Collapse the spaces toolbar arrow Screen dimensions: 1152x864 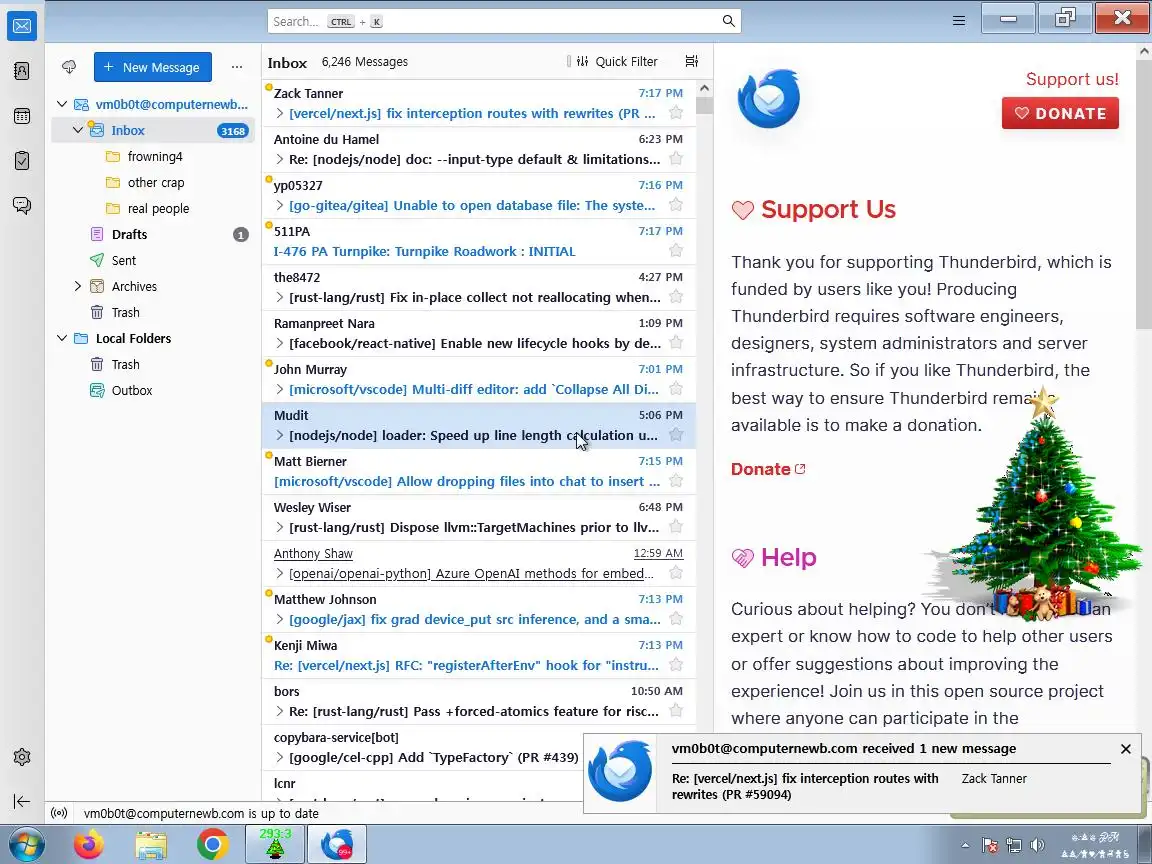22,801
